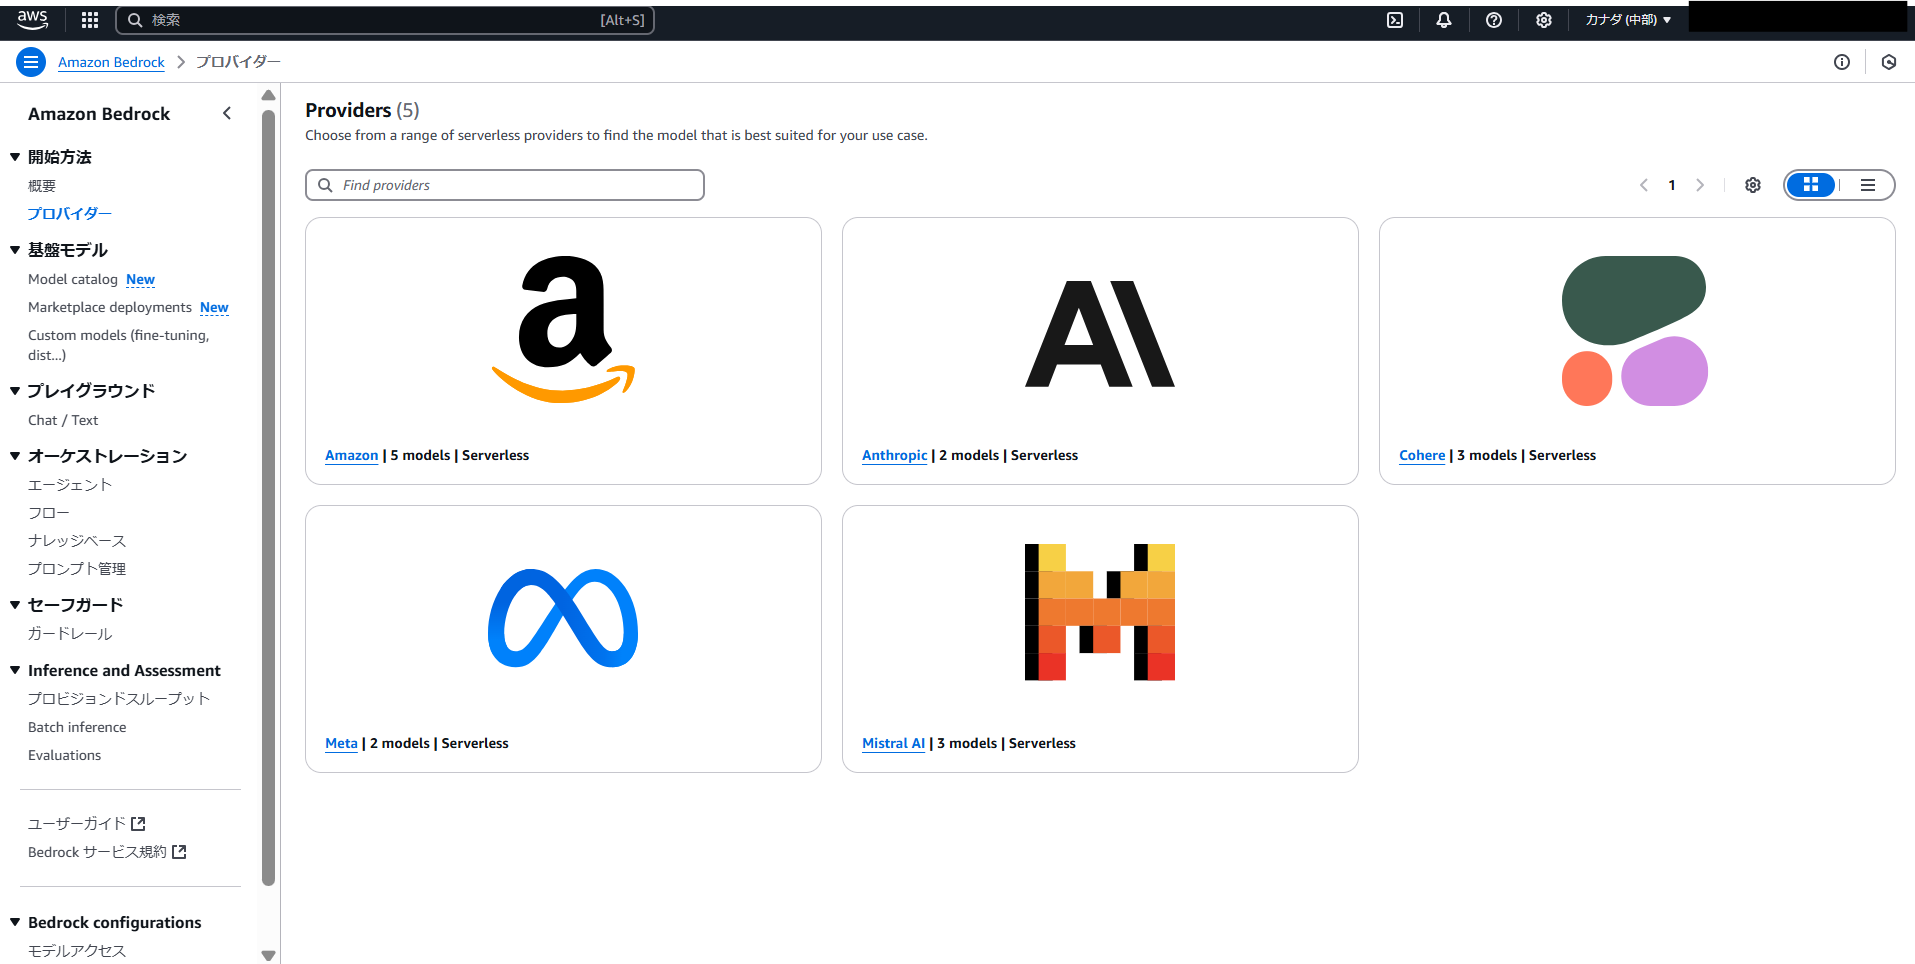Go to next providers page
This screenshot has width=1915, height=964.
[x=1700, y=185]
